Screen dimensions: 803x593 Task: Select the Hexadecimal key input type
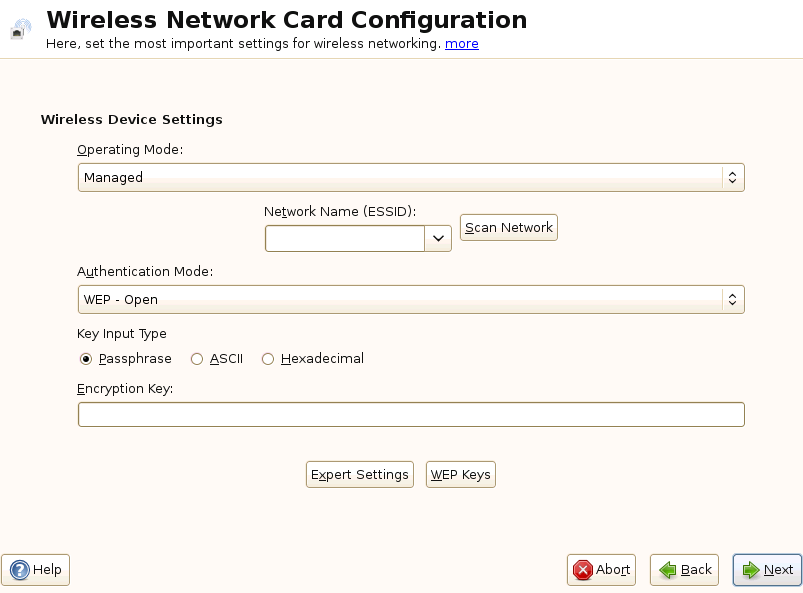[x=268, y=359]
